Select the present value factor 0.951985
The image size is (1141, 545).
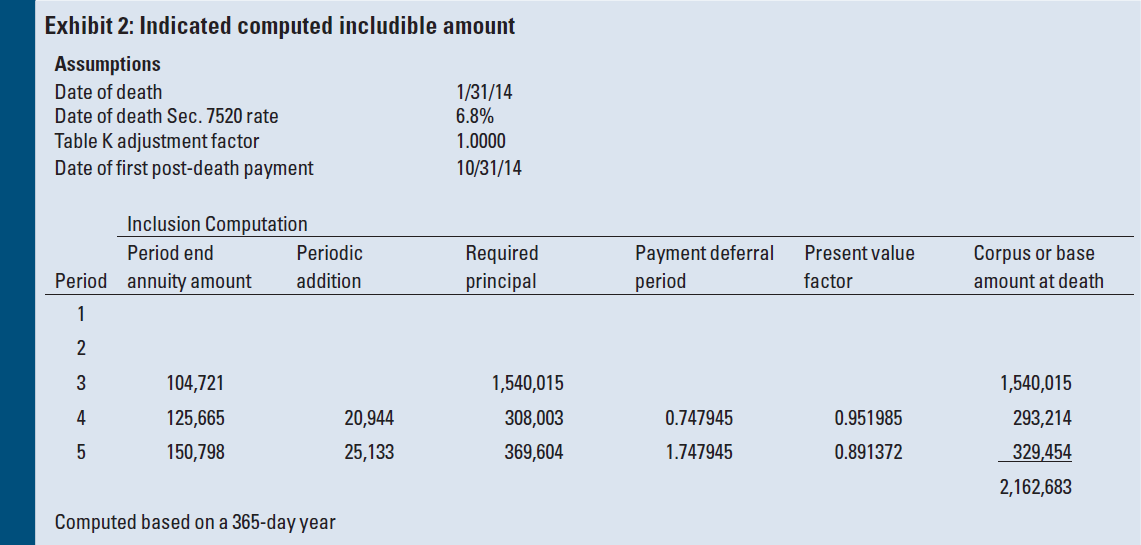[x=868, y=418]
